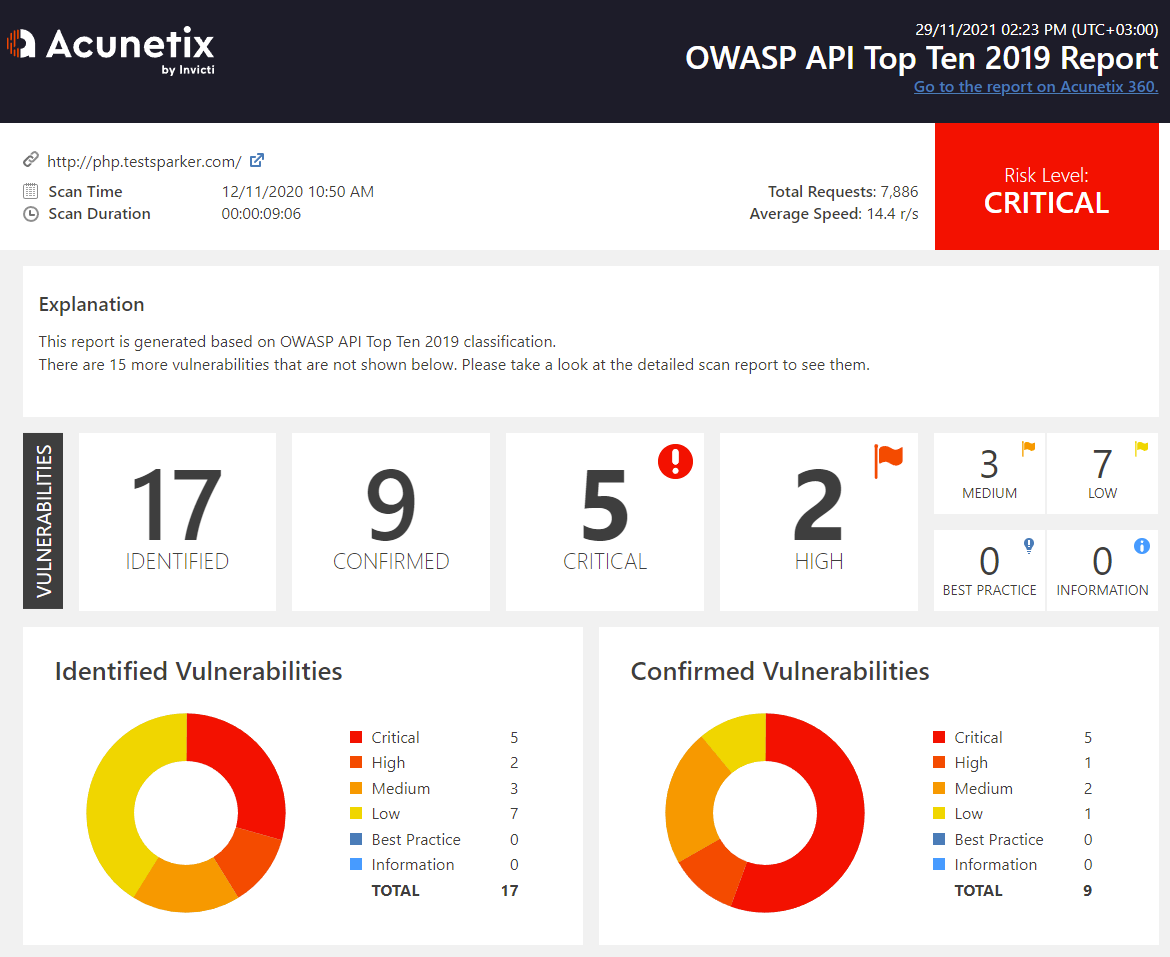
Task: Click Information swatch in Confirmed legend
Action: tap(939, 865)
